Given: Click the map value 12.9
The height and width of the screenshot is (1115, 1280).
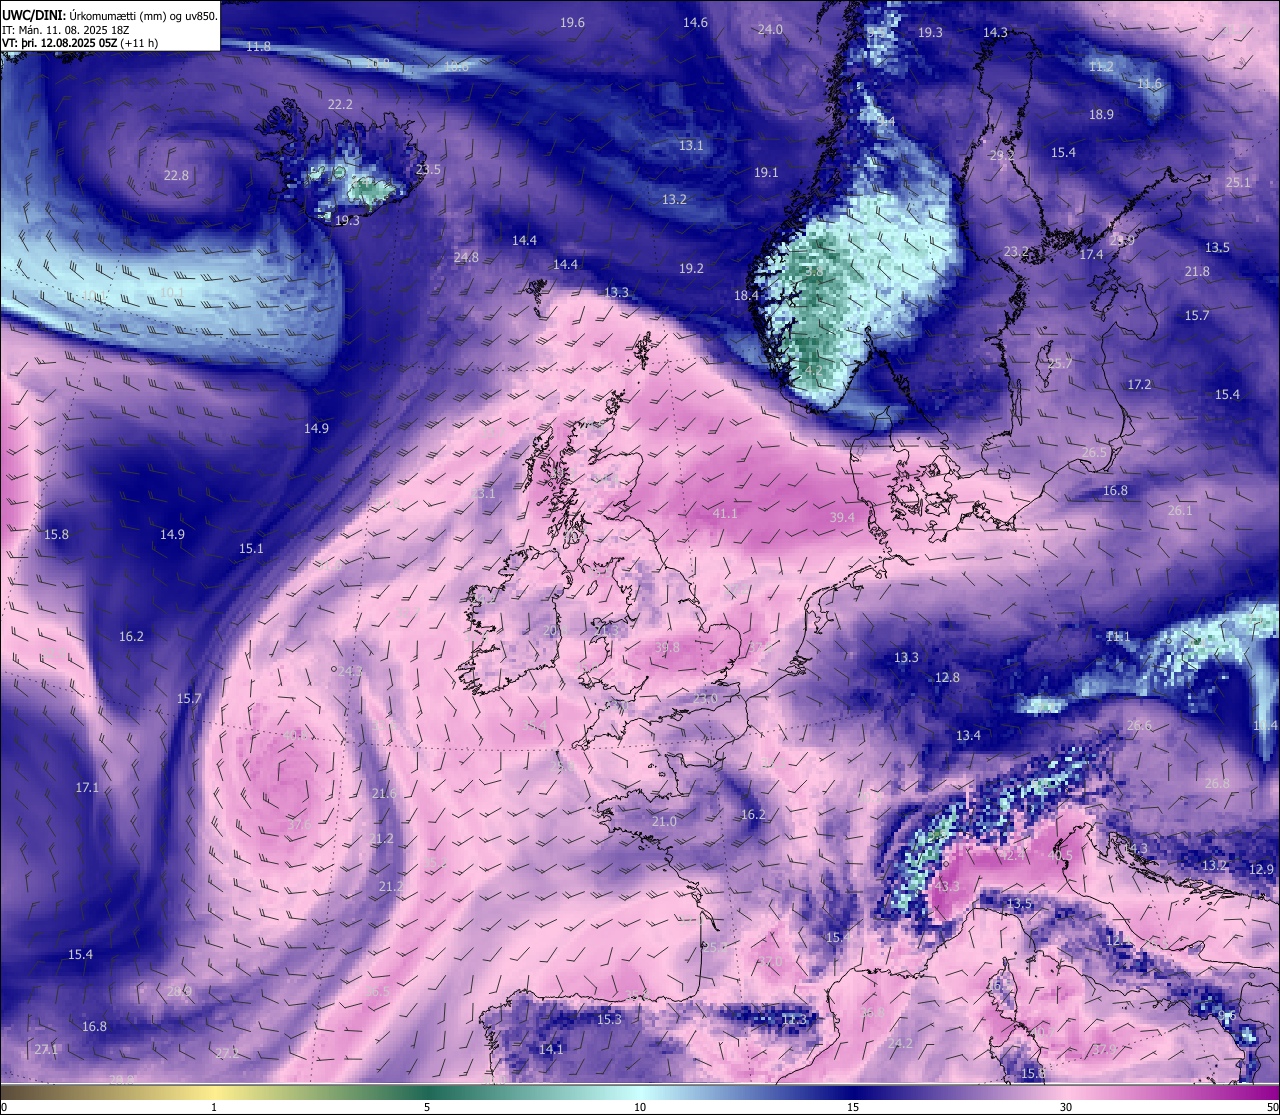Looking at the screenshot, I should (x=1262, y=869).
